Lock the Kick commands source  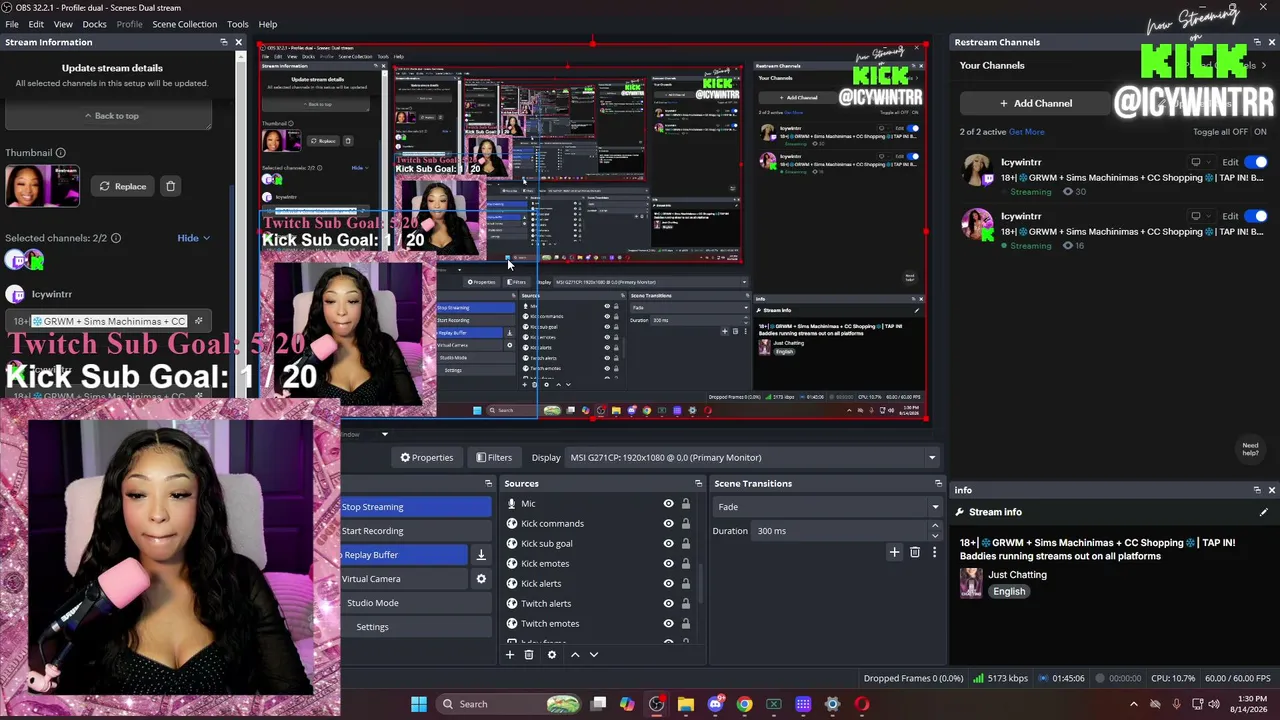point(685,524)
